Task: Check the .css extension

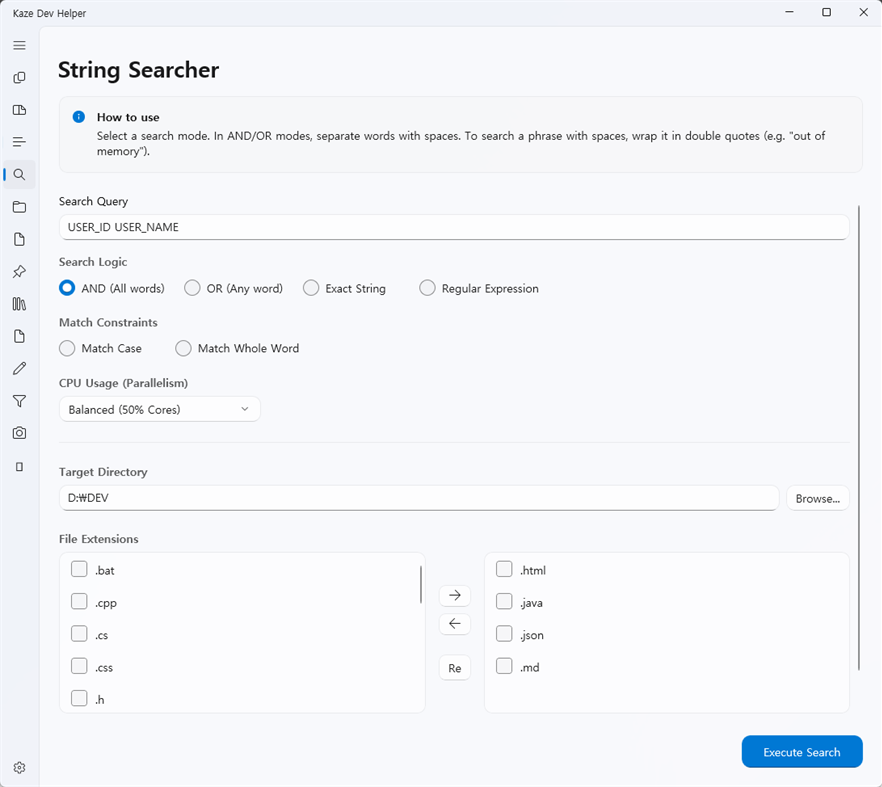Action: click(x=79, y=666)
